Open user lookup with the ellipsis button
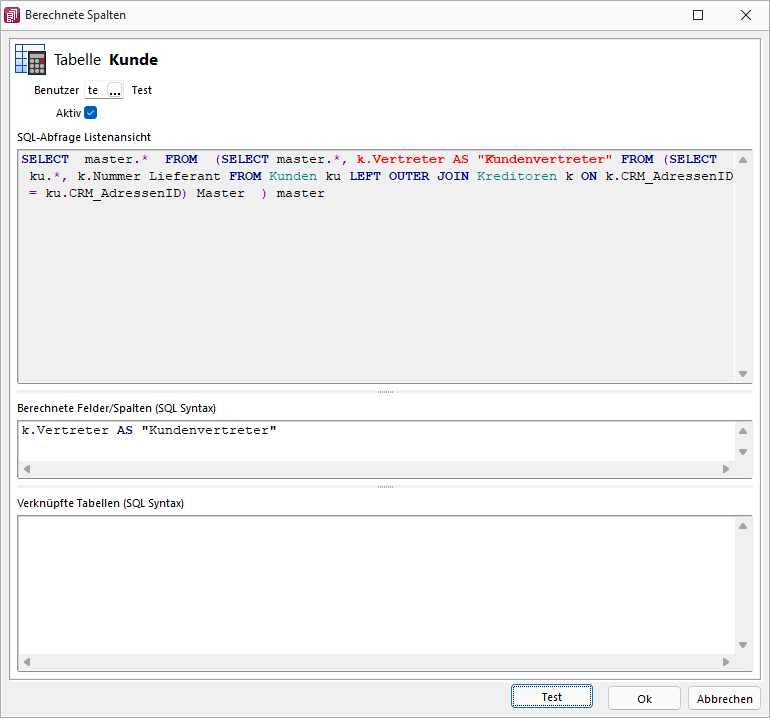770x718 pixels. (x=115, y=90)
